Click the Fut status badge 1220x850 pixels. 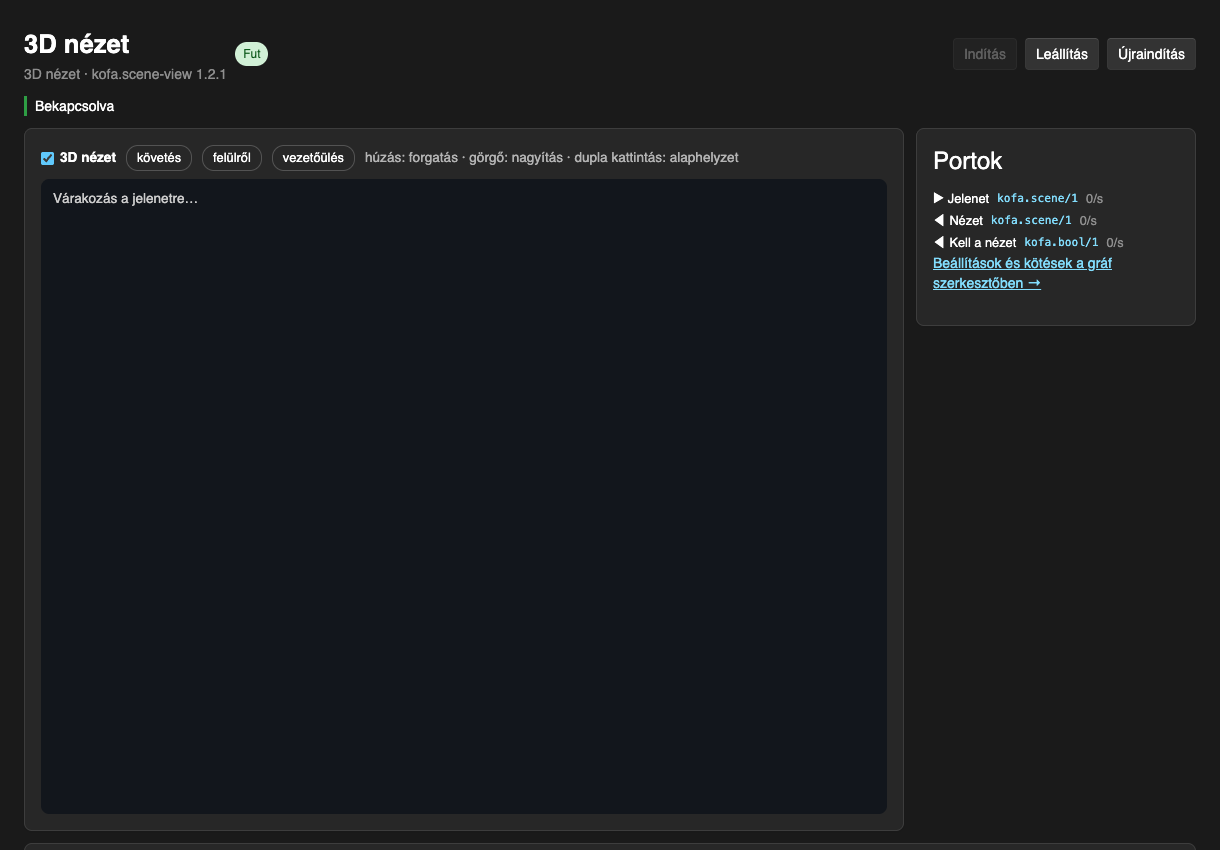tap(252, 54)
